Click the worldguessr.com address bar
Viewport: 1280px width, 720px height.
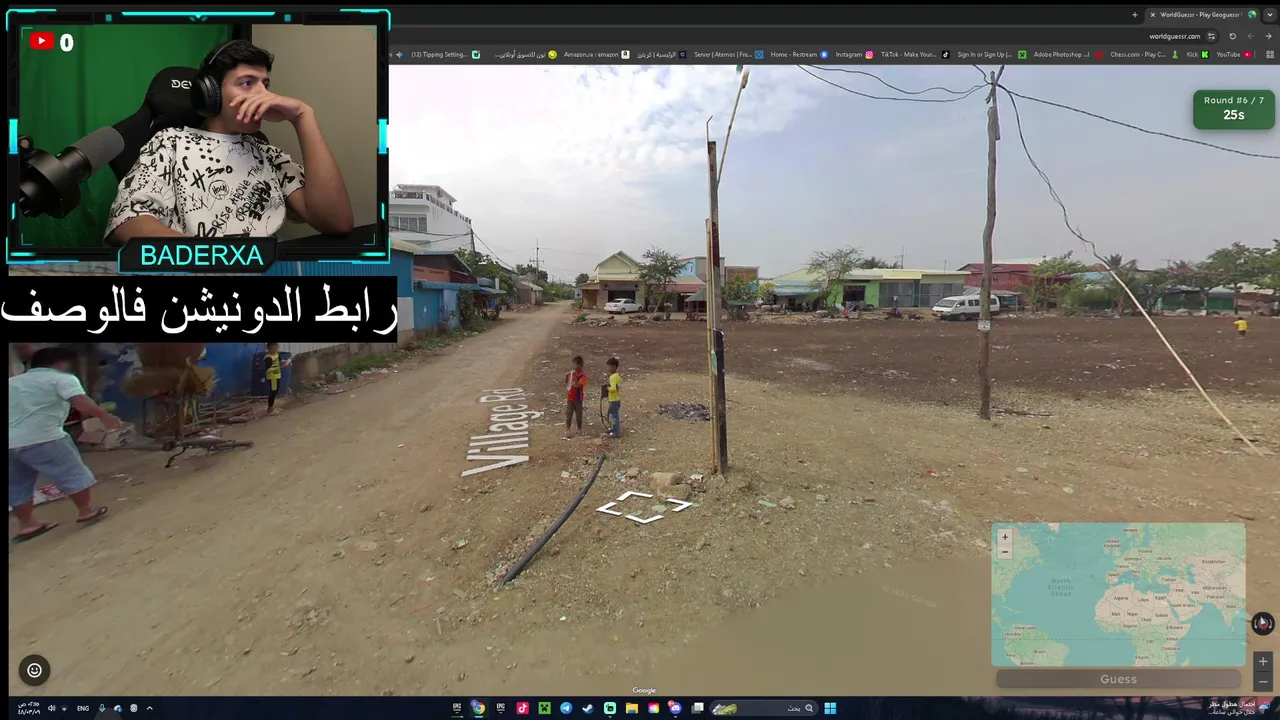[x=1175, y=36]
